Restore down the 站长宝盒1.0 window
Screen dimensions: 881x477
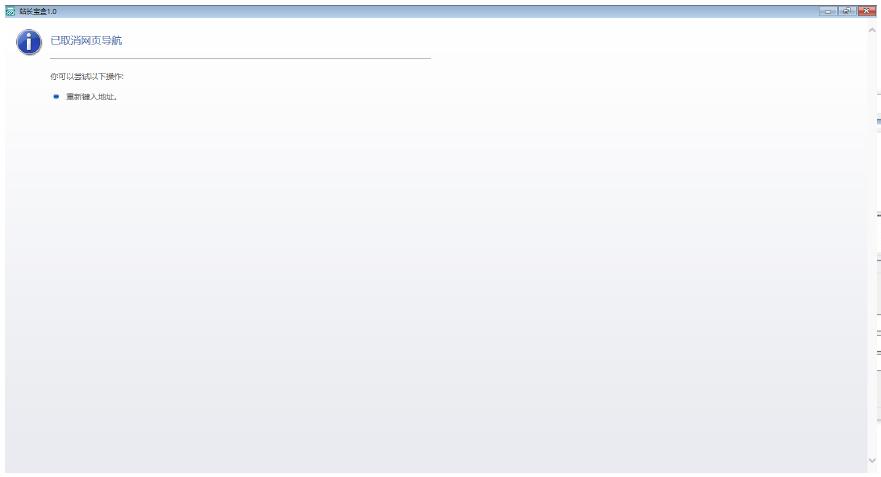pyautogui.click(x=847, y=11)
